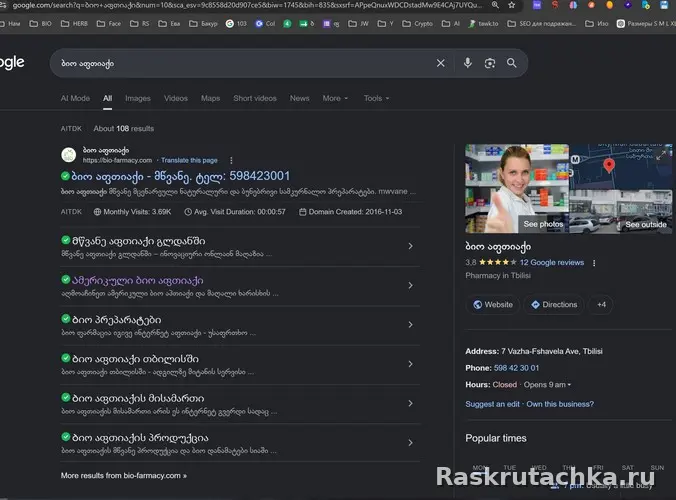This screenshot has height=500, width=676.
Task: Switch to the Videos tab
Action: coord(176,98)
